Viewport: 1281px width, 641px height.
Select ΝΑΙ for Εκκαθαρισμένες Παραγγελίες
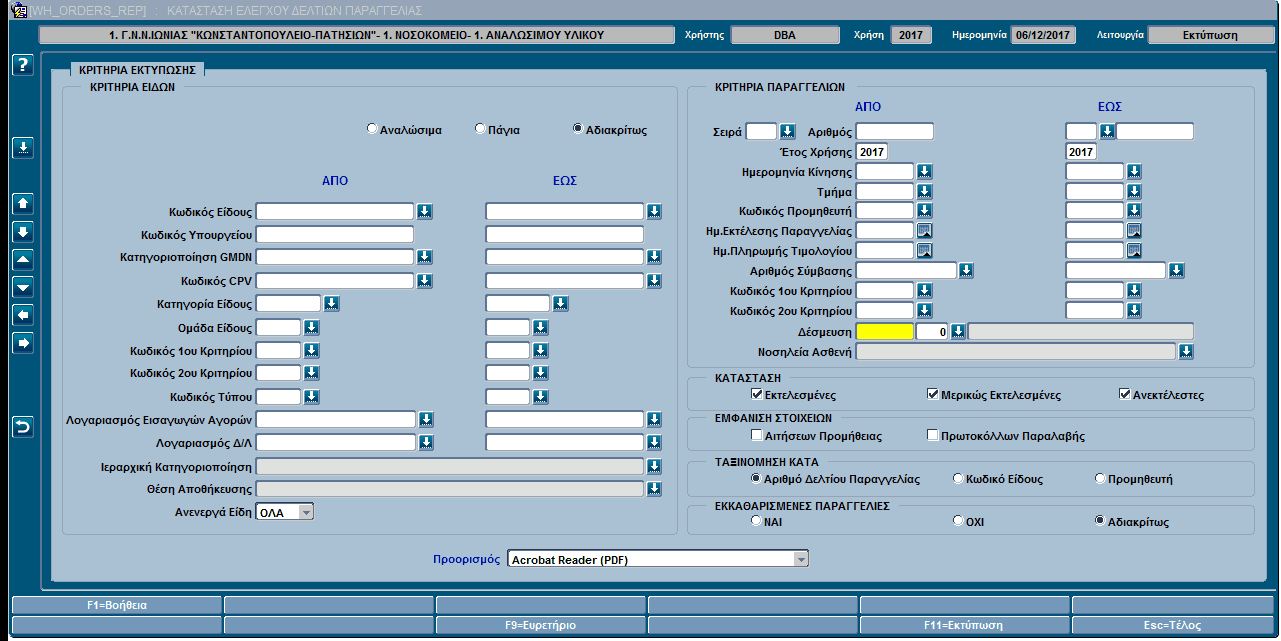pos(757,521)
